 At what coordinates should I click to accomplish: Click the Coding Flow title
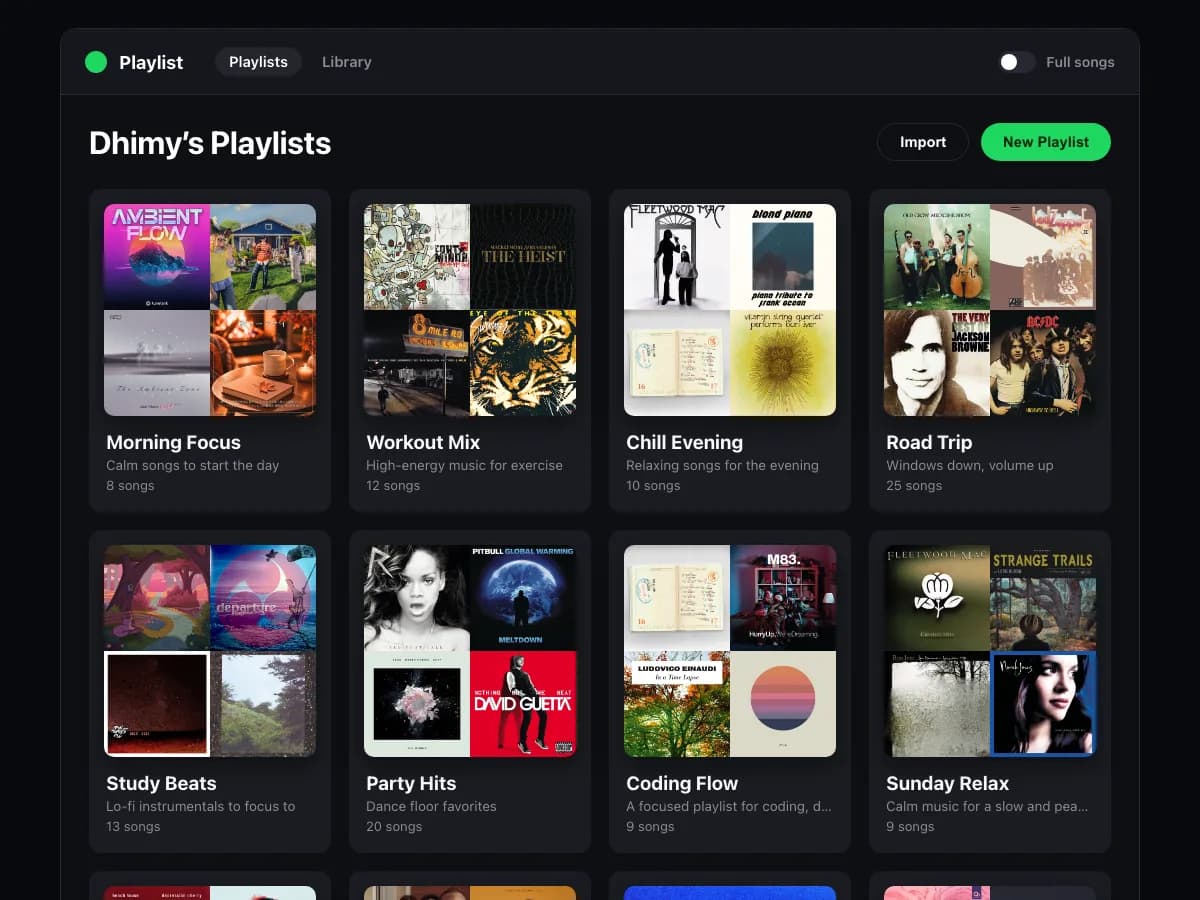[682, 783]
